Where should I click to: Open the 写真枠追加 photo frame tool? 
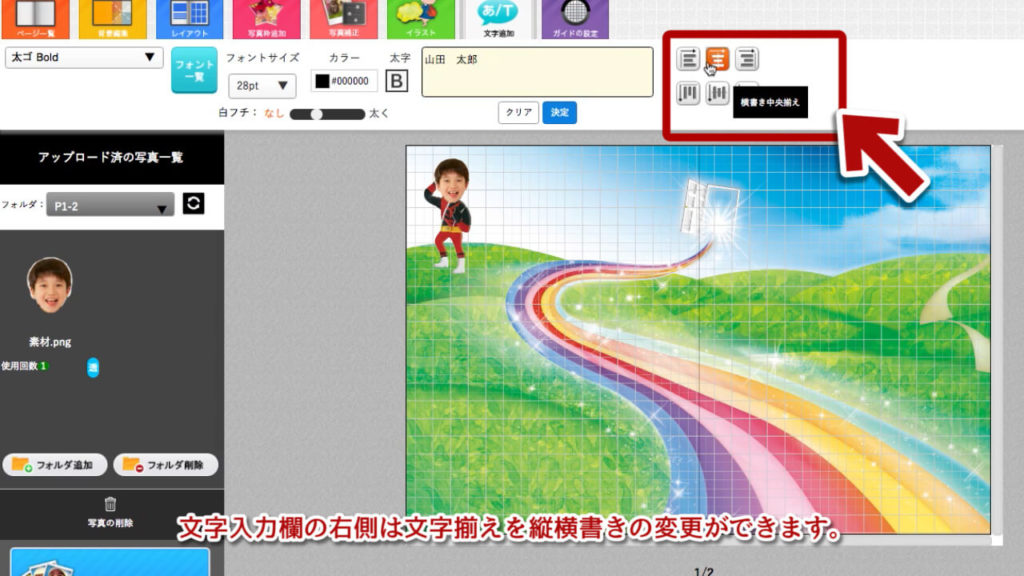pyautogui.click(x=266, y=19)
